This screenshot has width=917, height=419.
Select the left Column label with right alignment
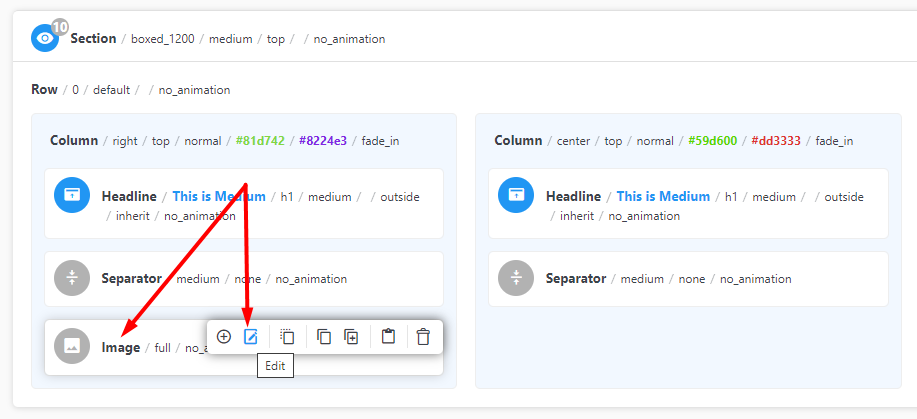click(x=74, y=140)
